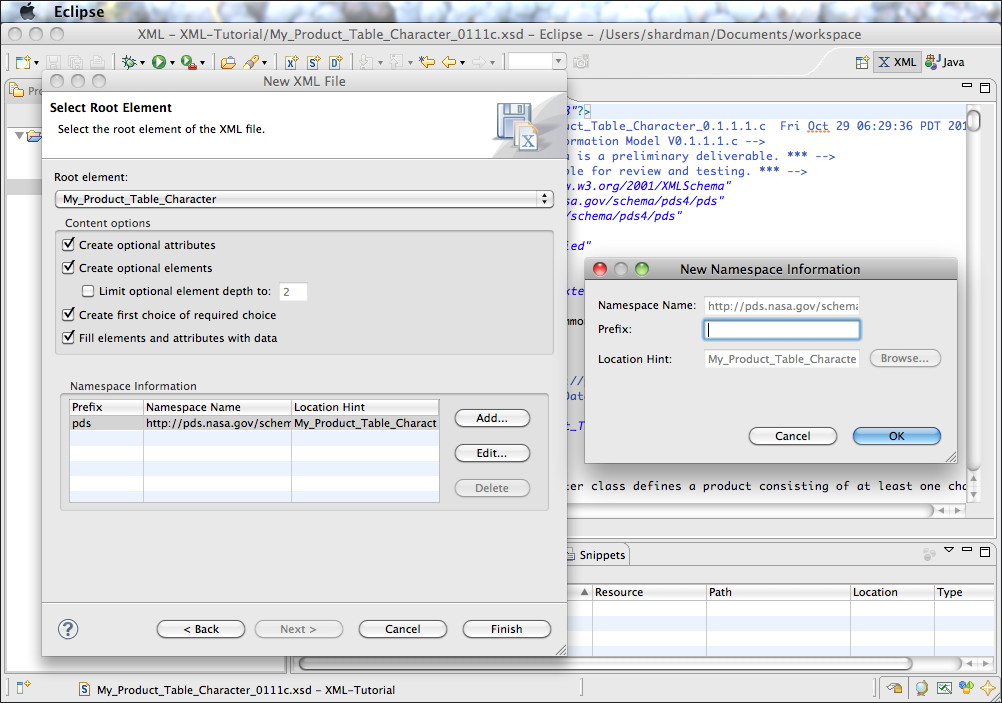Screen dimensions: 1002x703
Task: Enable Limit optional element depth checkbox
Action: (x=88, y=291)
